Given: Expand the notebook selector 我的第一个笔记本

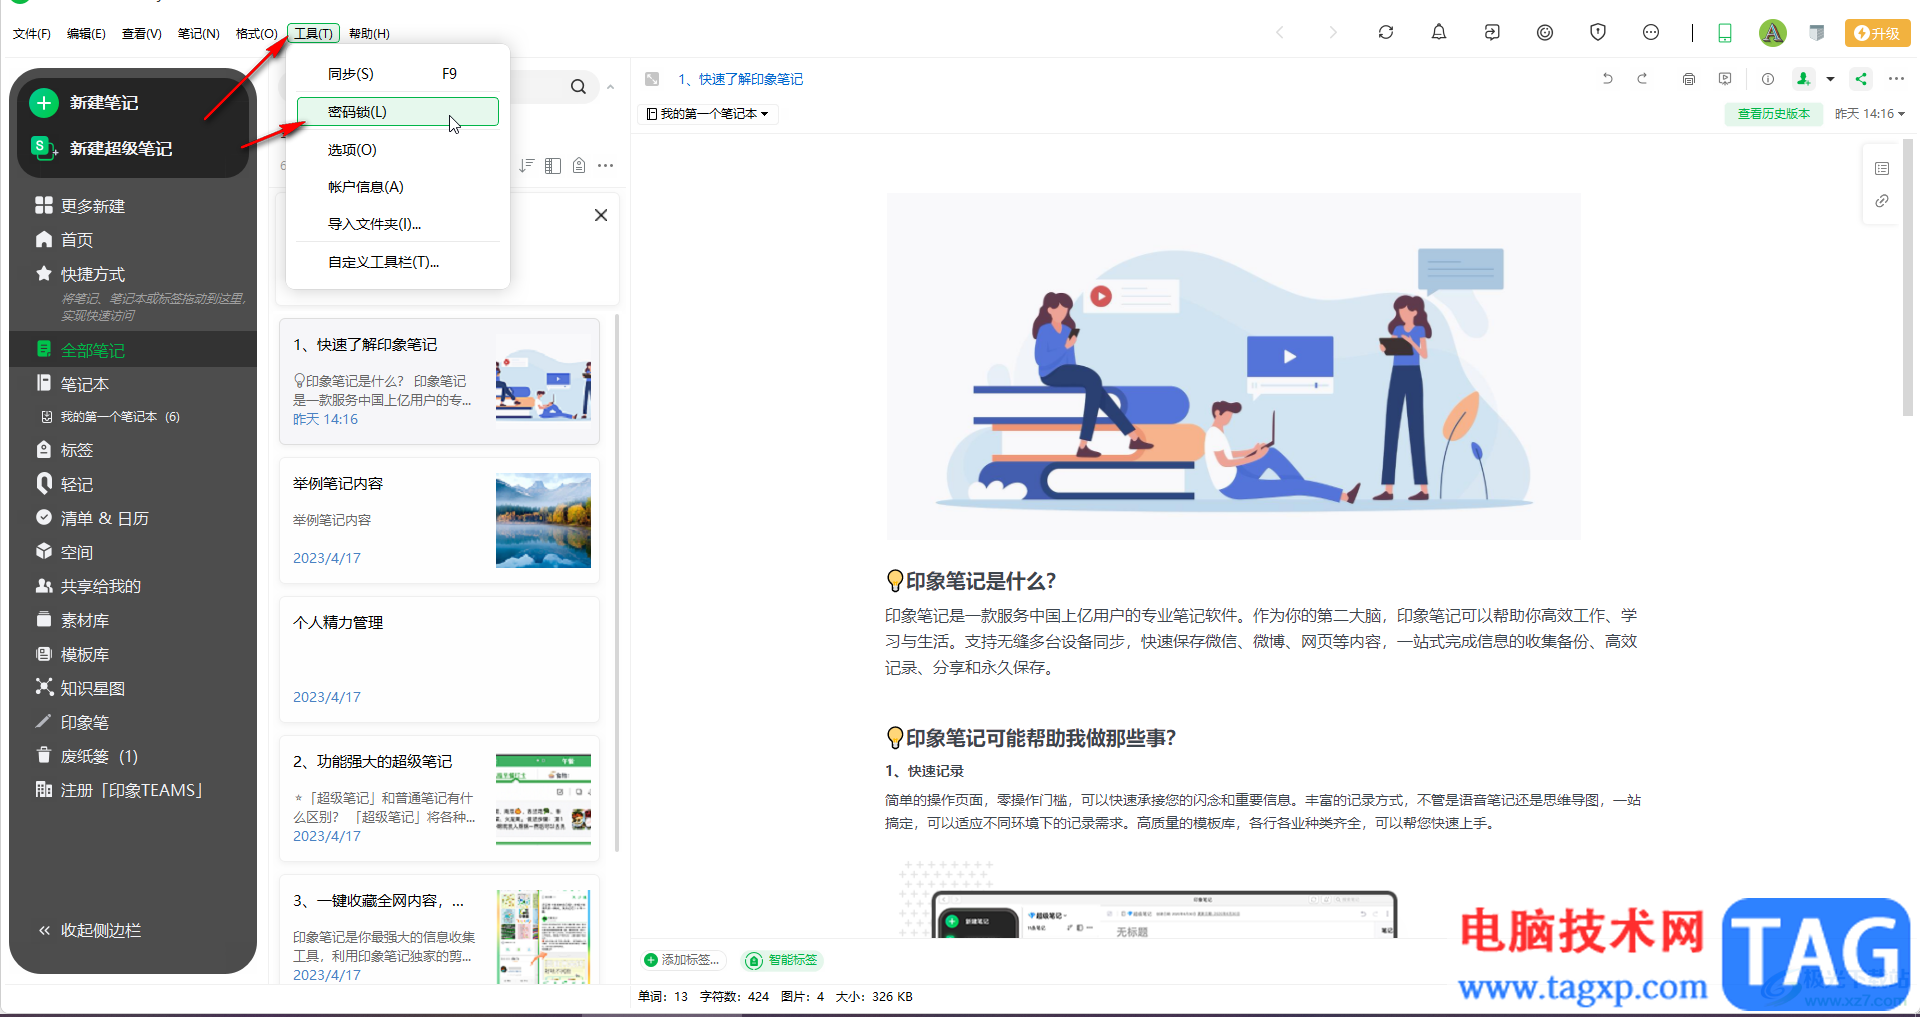Looking at the screenshot, I should pos(707,114).
